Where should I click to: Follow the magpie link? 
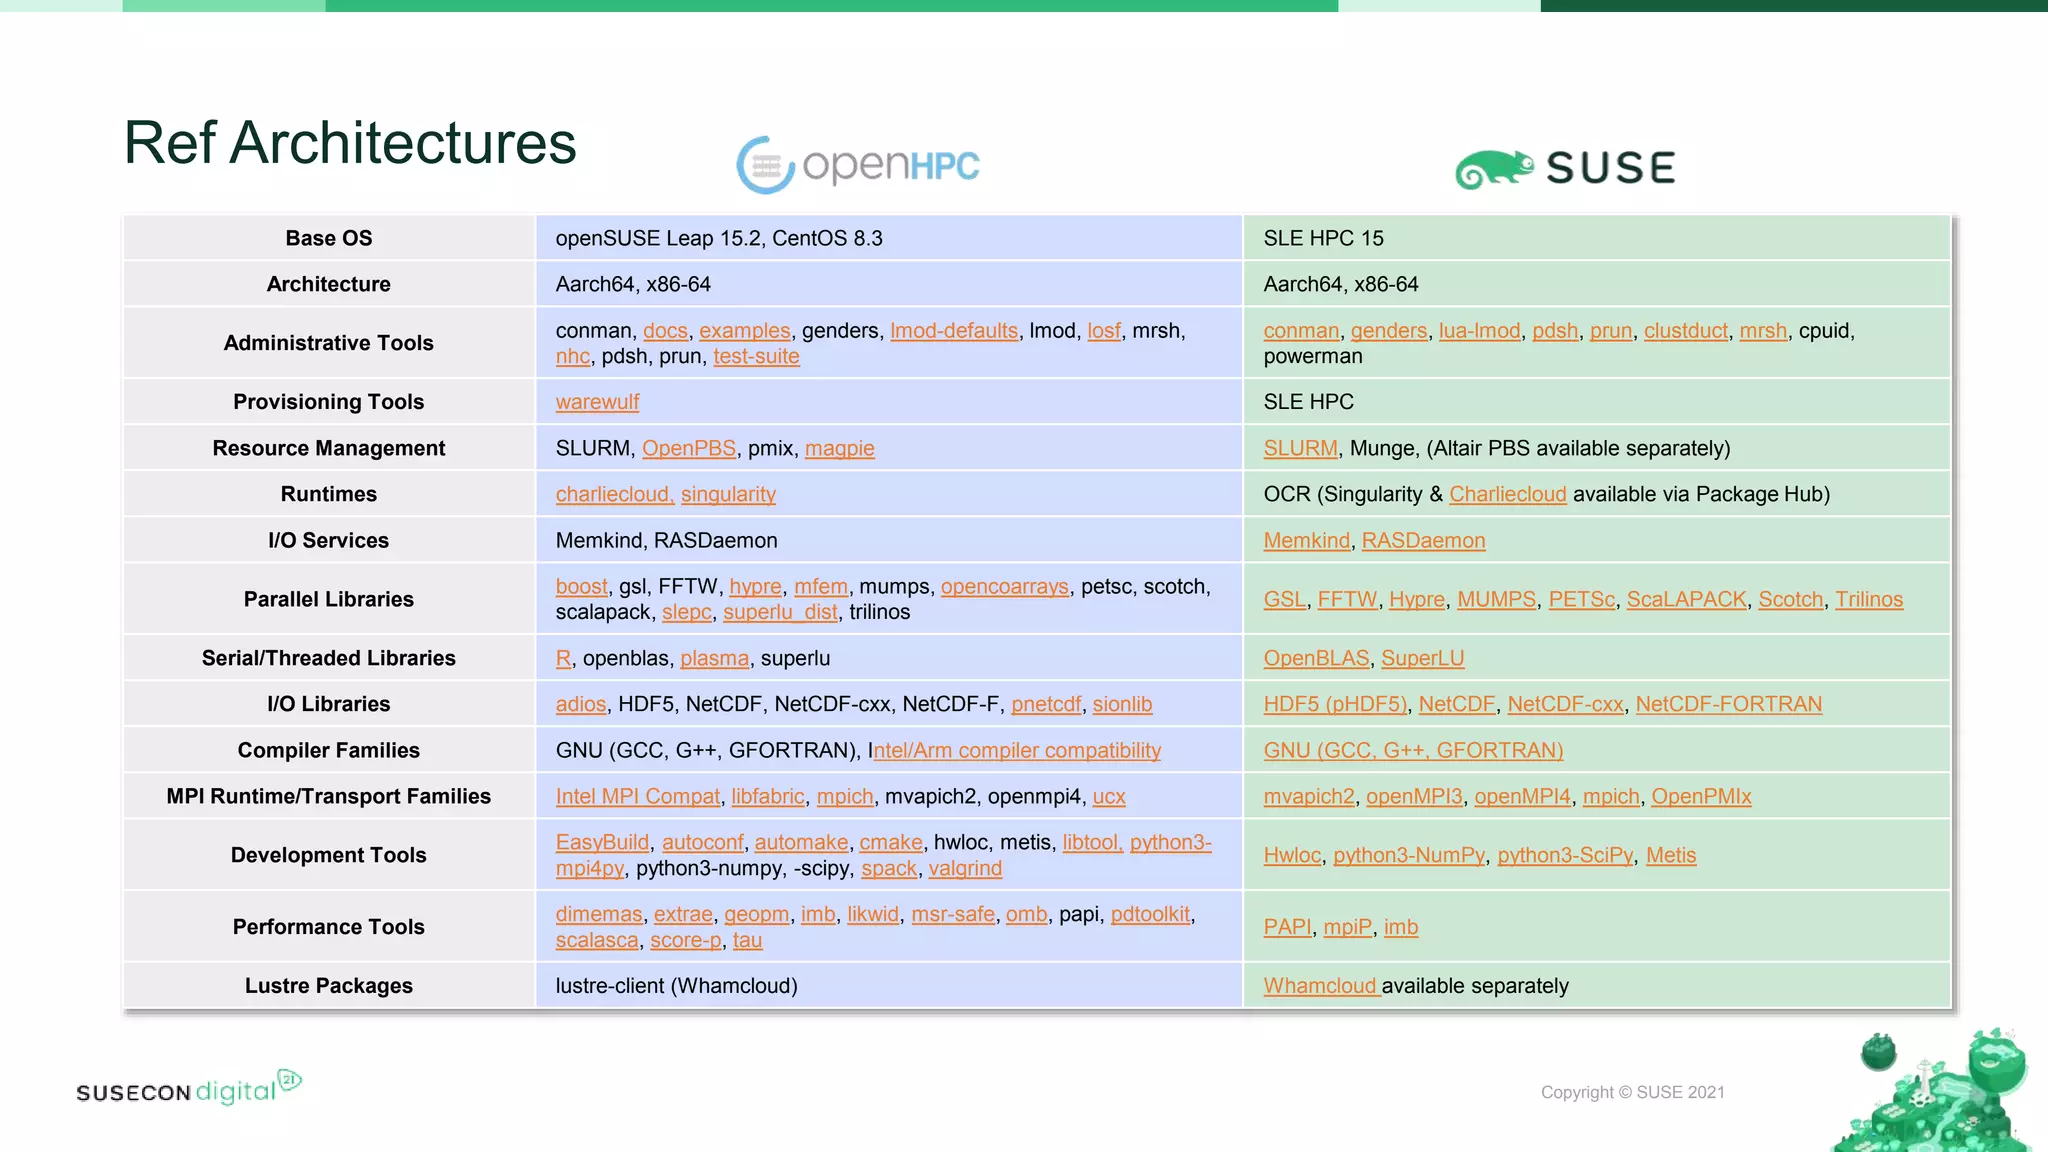pos(839,448)
